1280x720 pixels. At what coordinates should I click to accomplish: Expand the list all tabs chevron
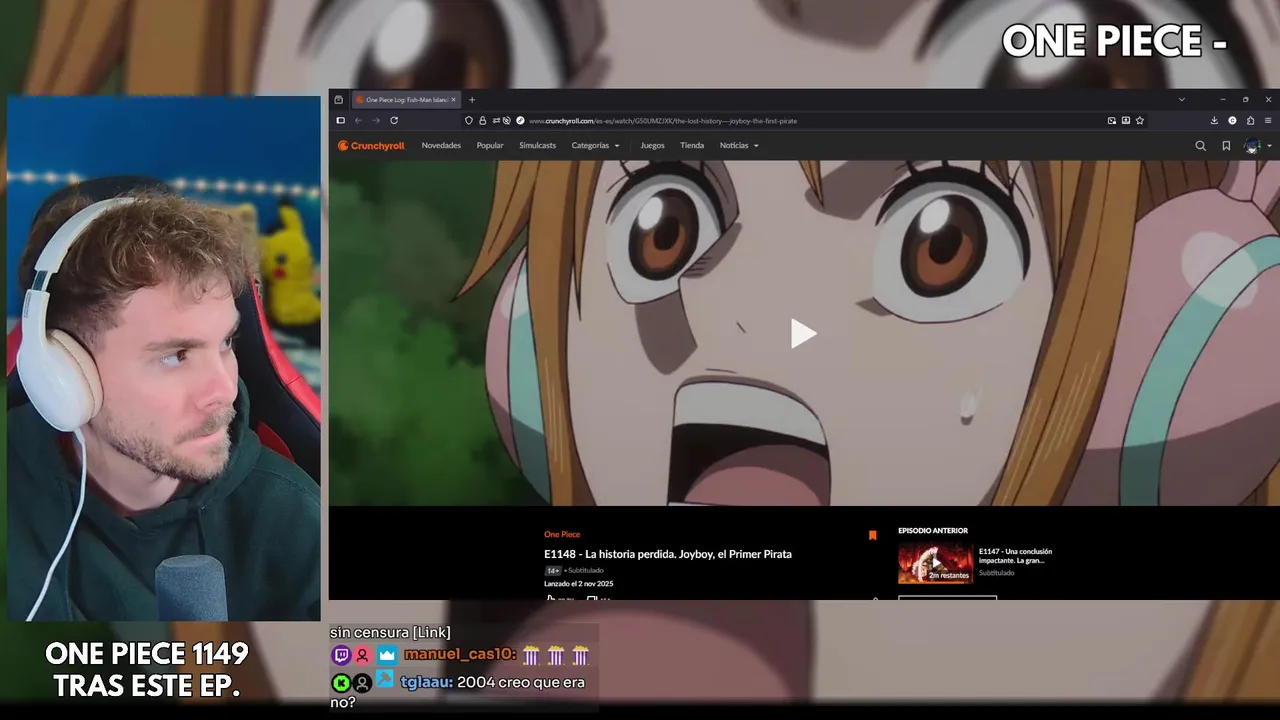(x=1182, y=100)
